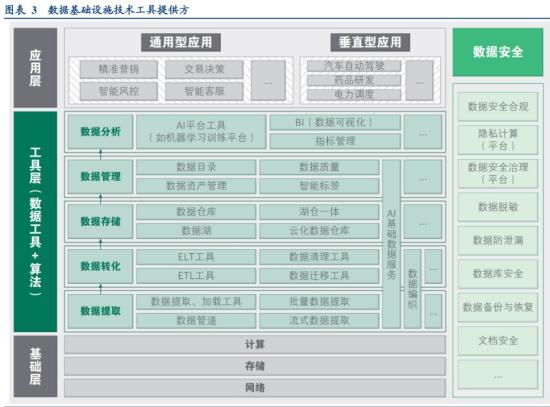The image size is (550, 407).
Task: Click the ellipsis box in 数据分析 row
Action: tap(423, 132)
